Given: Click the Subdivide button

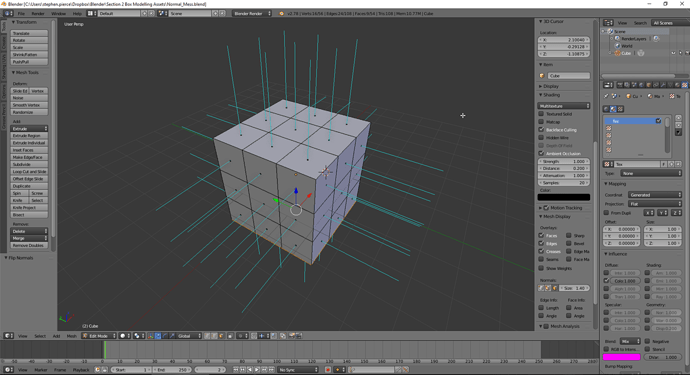Looking at the screenshot, I should [29, 164].
